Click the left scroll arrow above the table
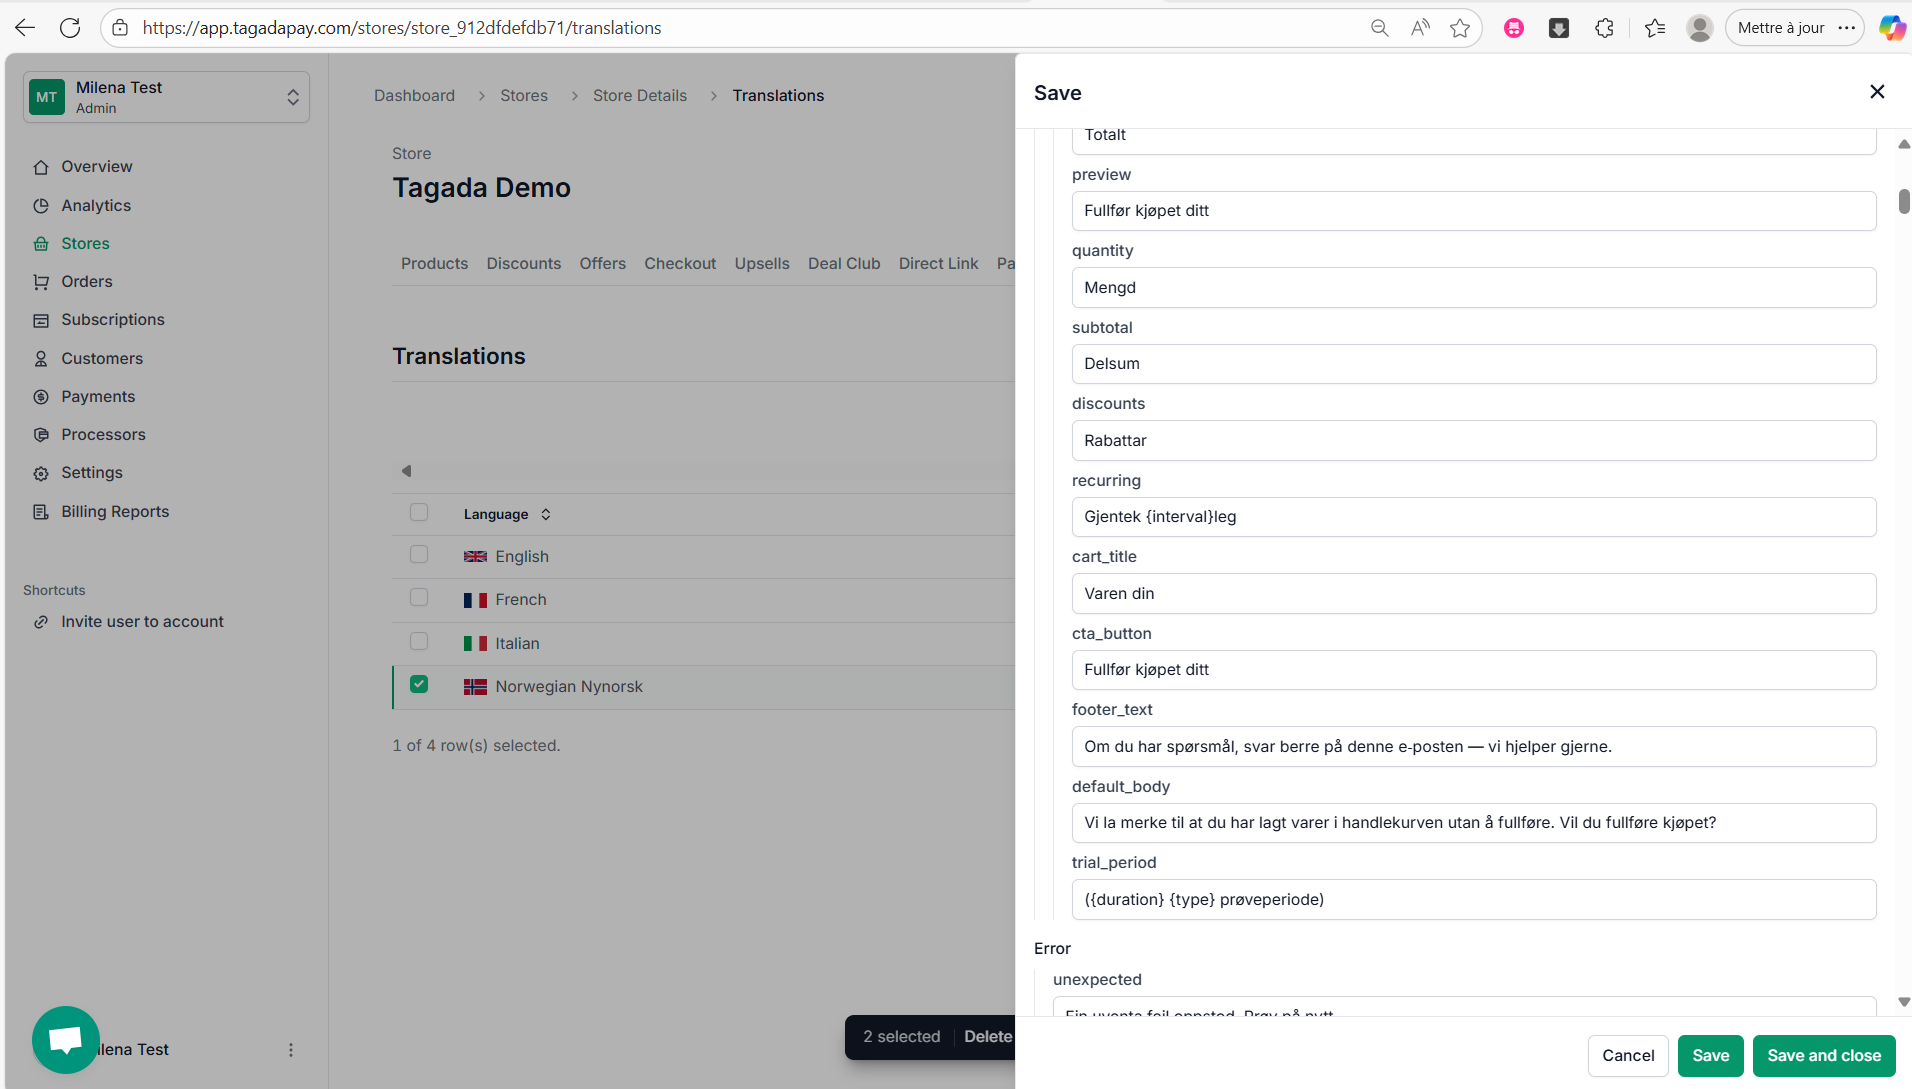Viewport: 1912px width, 1089px height. 406,471
